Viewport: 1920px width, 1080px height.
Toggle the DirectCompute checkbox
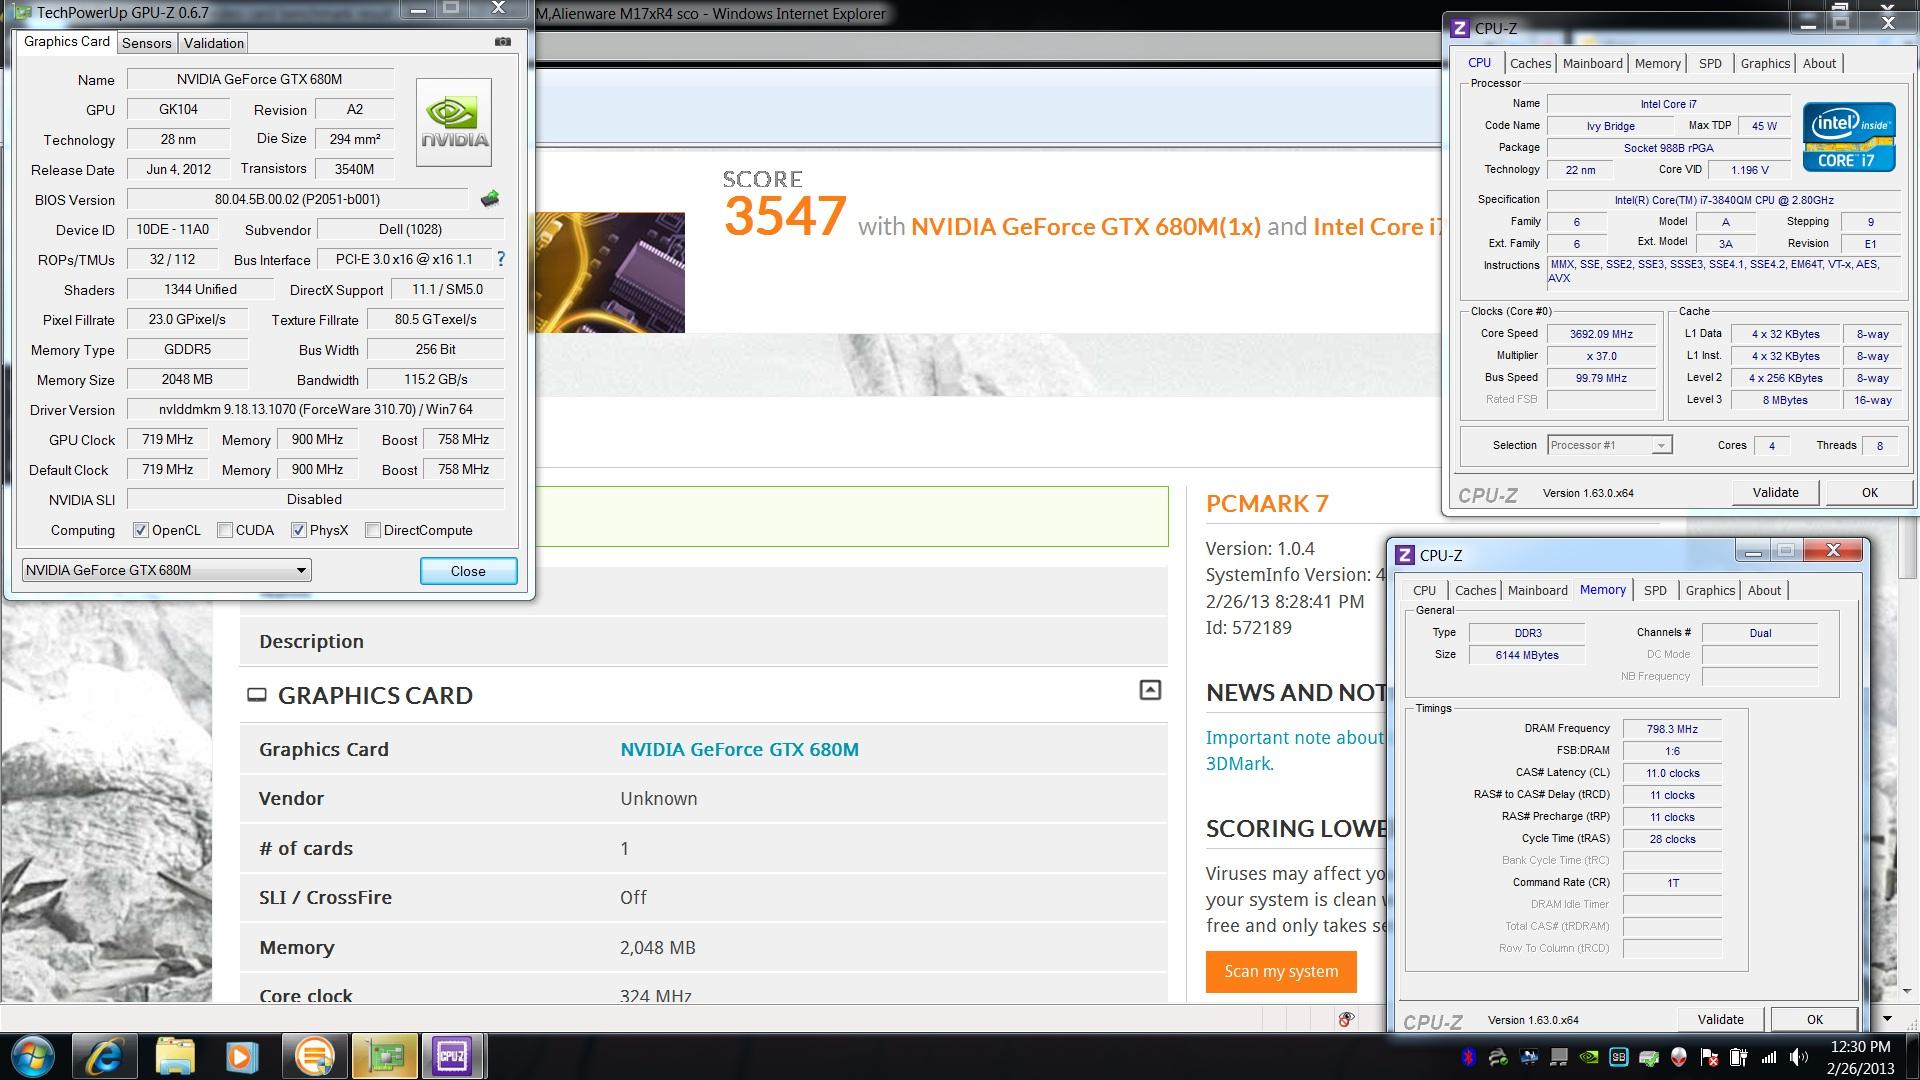pyautogui.click(x=373, y=530)
